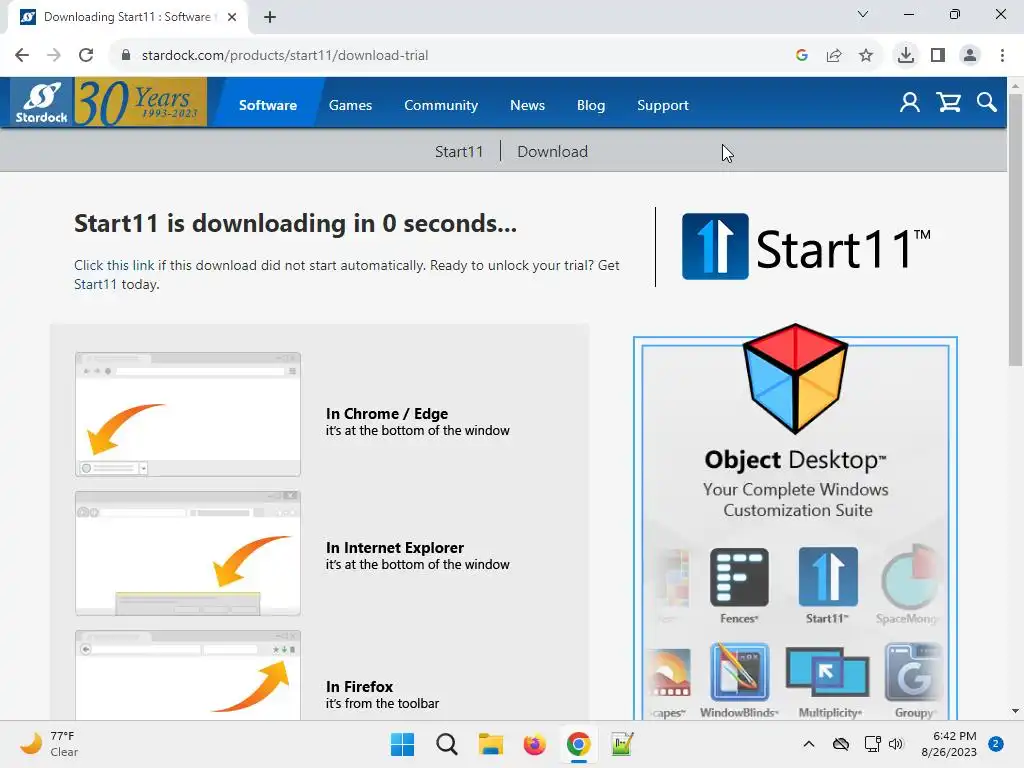Open the clock showing 6:42 PM
Viewport: 1024px width, 768px height.
(x=948, y=744)
